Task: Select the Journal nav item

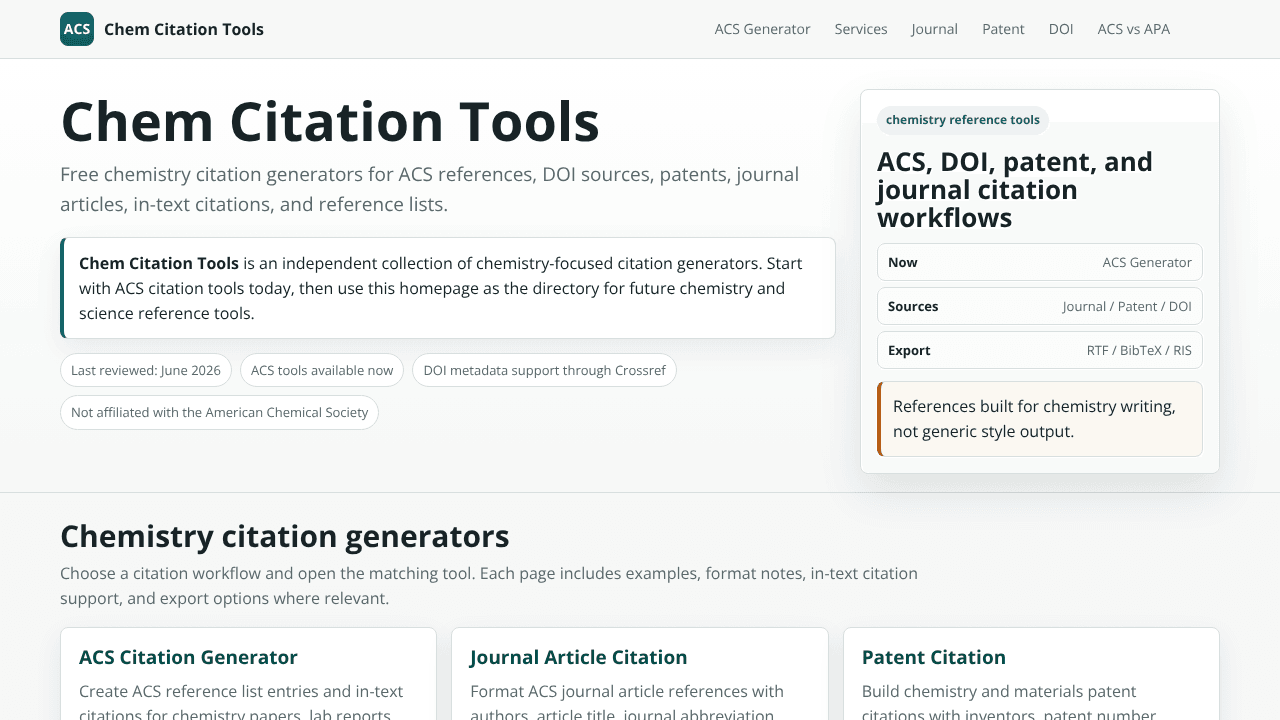Action: (935, 29)
